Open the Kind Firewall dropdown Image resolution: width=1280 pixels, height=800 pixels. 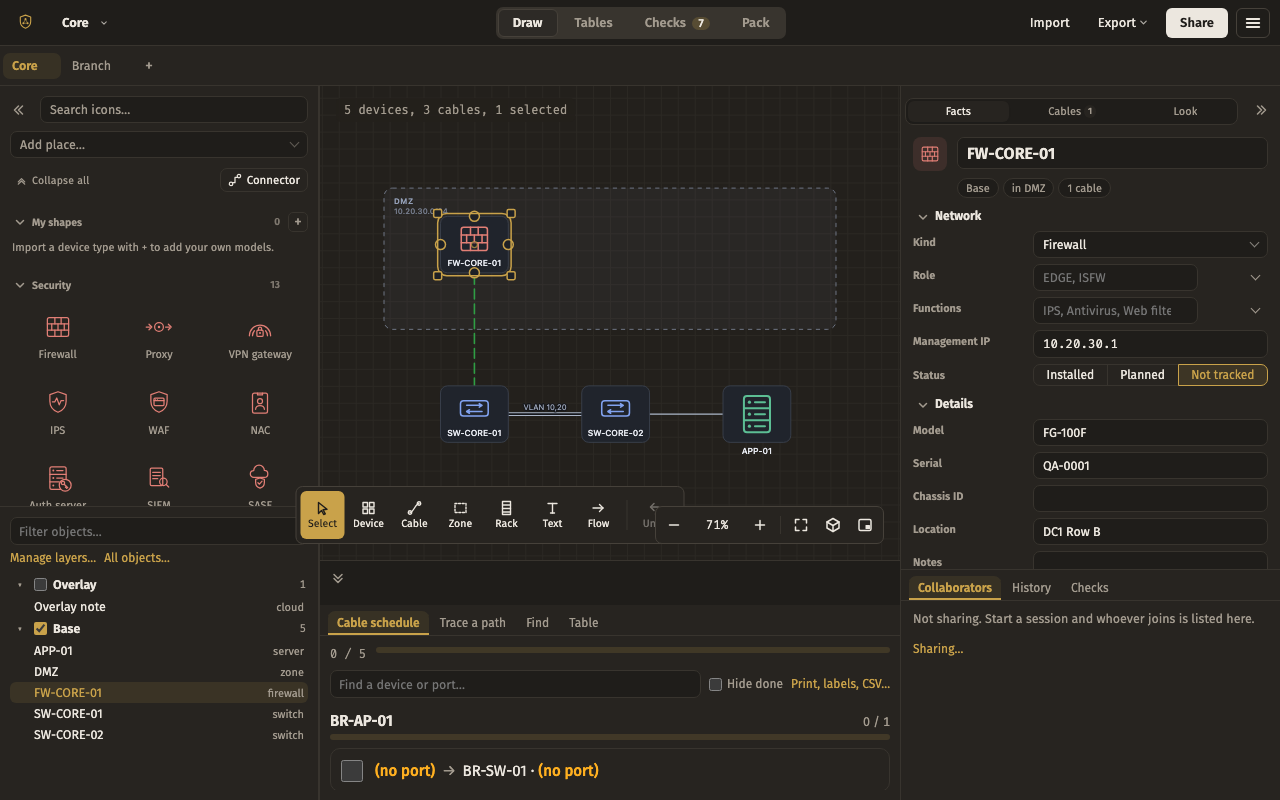pos(1150,244)
